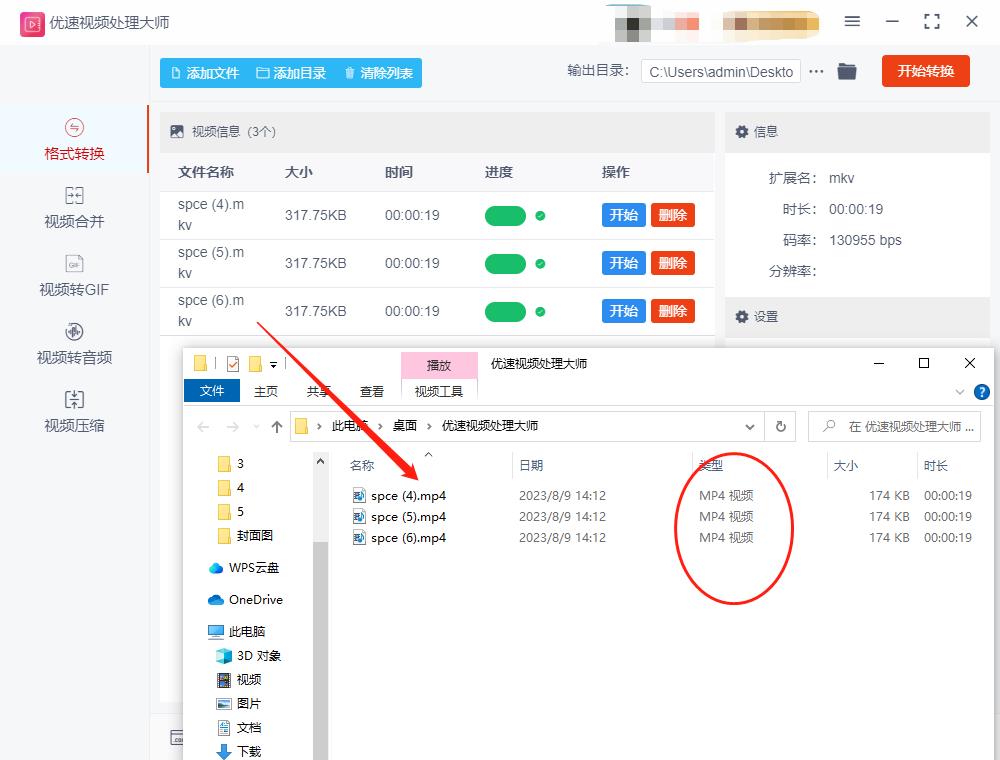The height and width of the screenshot is (760, 1000).
Task: Open 3D 对象 in the navigation pane
Action: pos(249,655)
